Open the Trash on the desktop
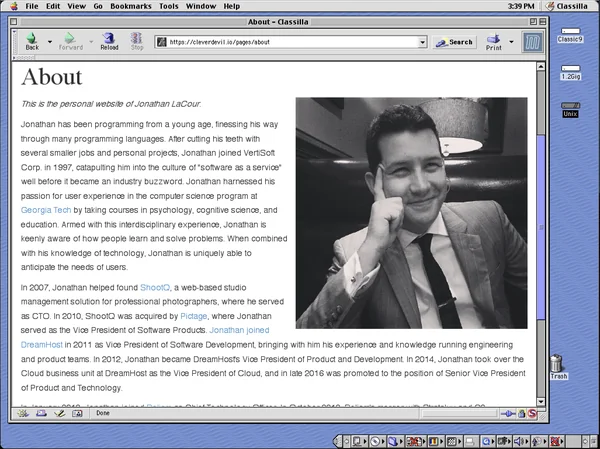Screen dimensions: 600x449 (x=559, y=365)
